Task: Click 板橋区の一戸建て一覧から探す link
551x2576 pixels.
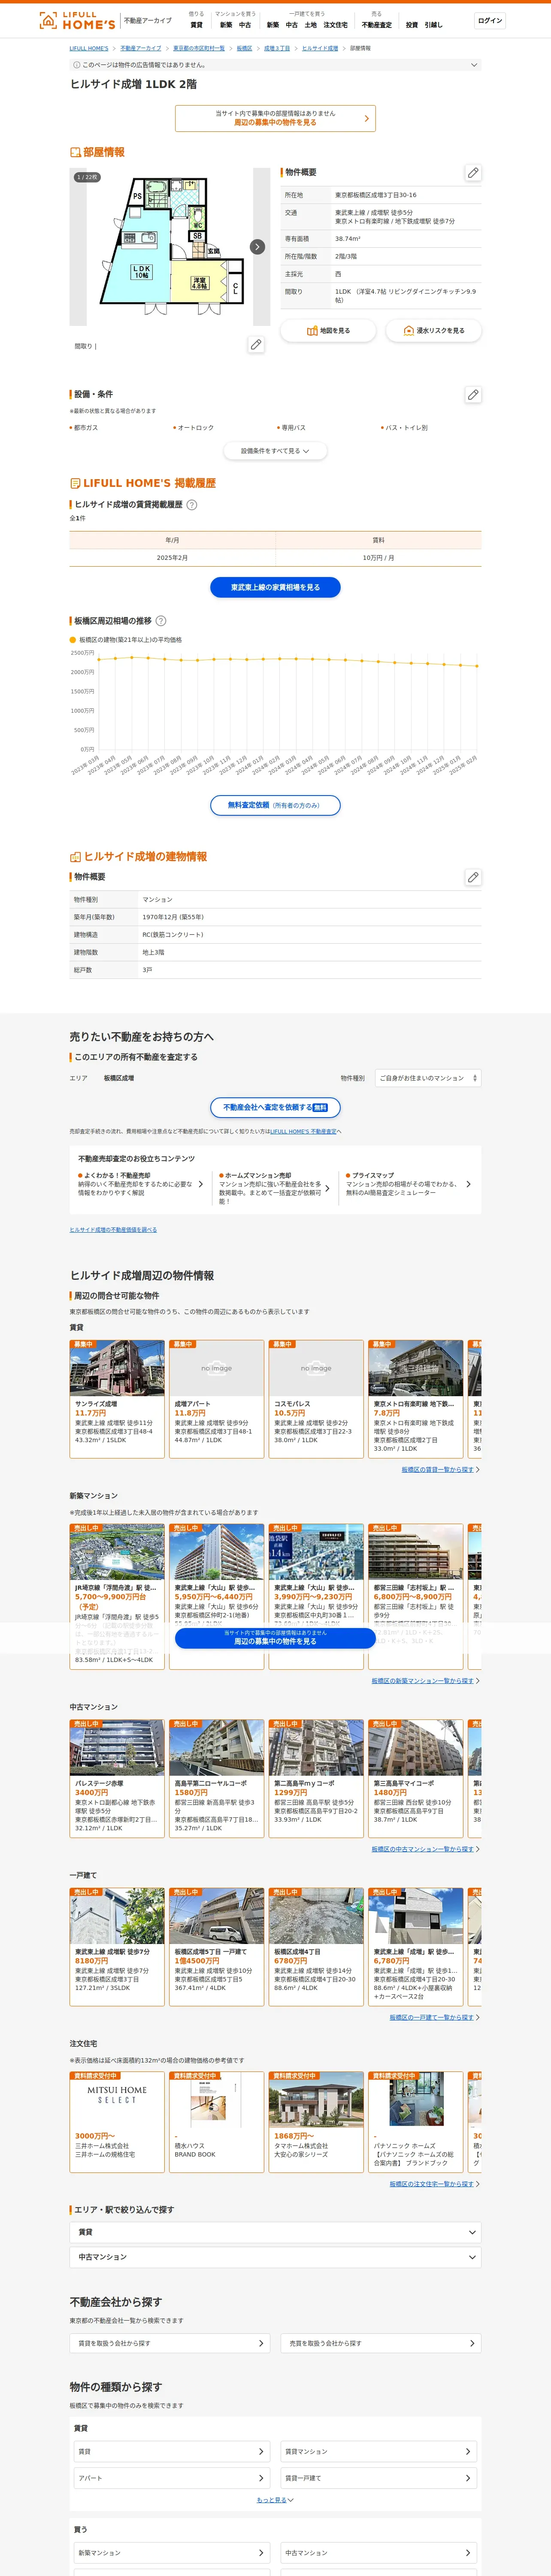Action: [x=432, y=2017]
